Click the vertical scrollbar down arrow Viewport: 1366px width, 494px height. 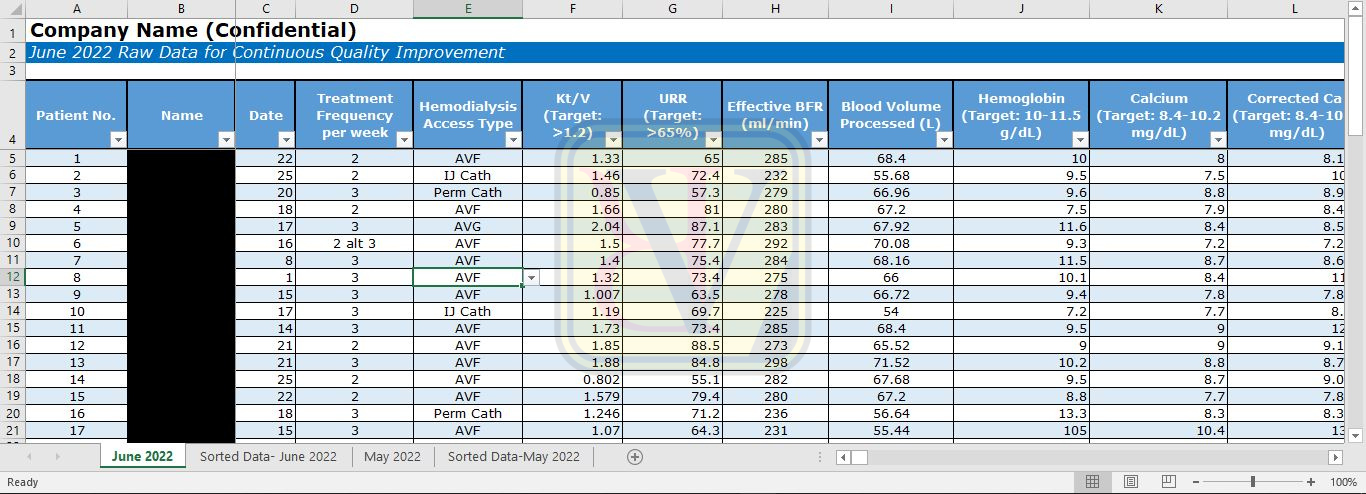[1355, 435]
